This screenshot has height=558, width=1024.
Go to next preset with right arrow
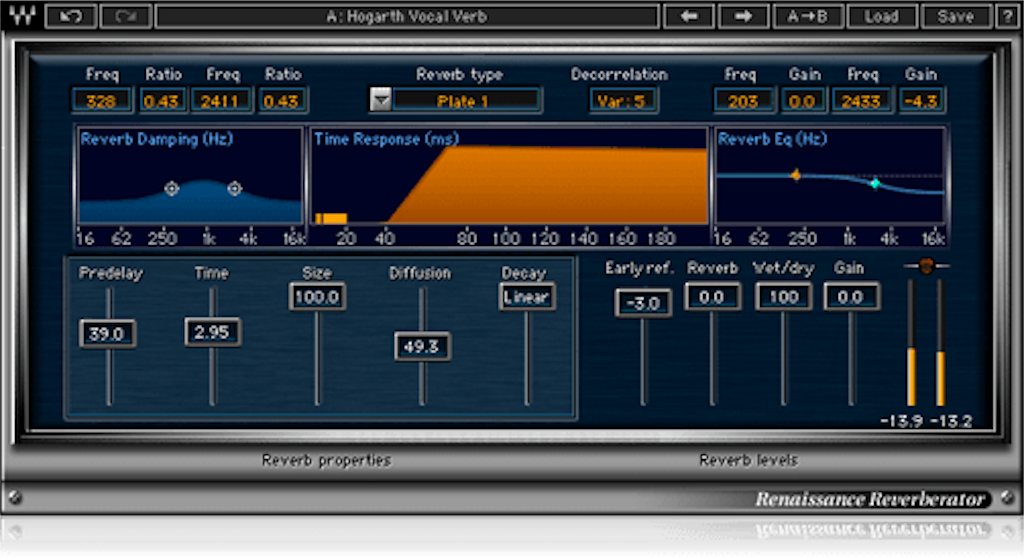(743, 16)
